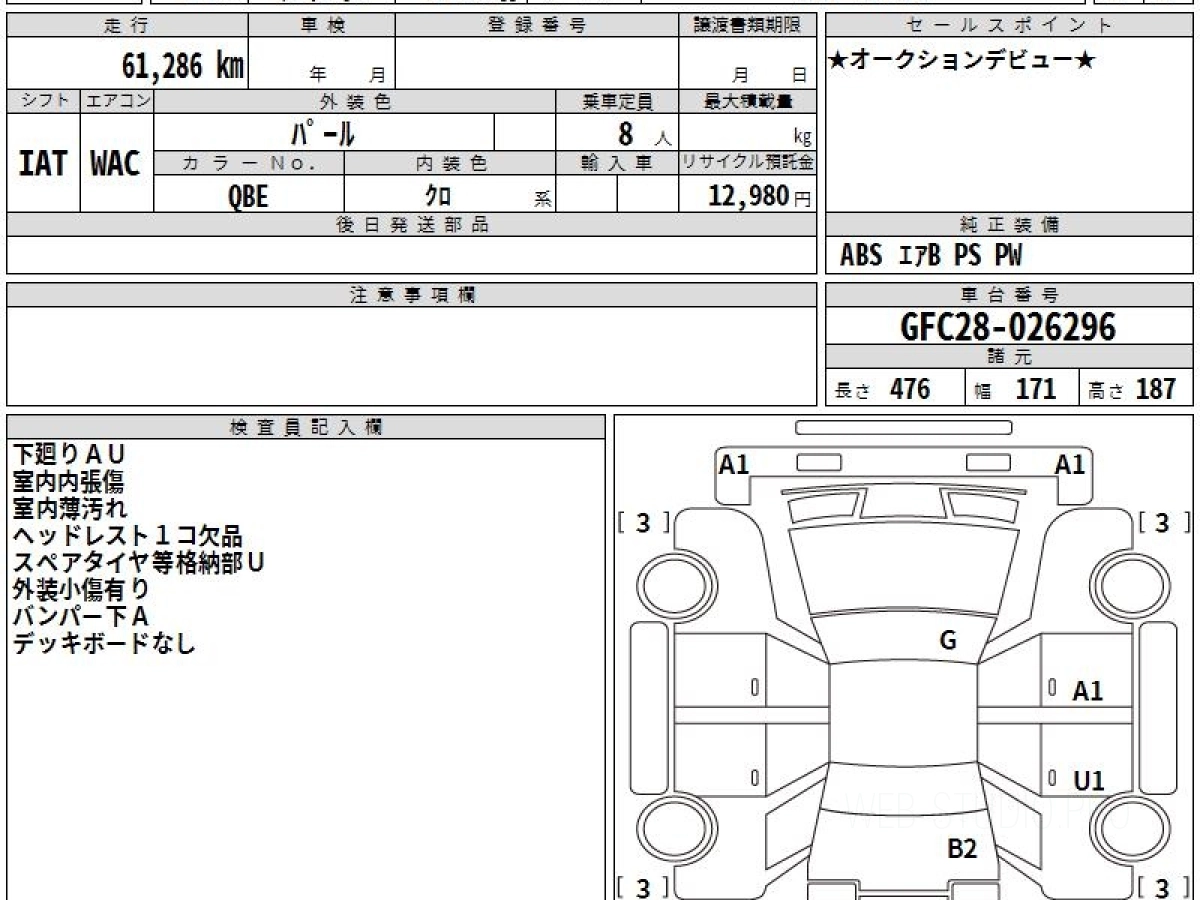
Task: Click the B2 damage mark on the car diagram
Action: tap(962, 850)
